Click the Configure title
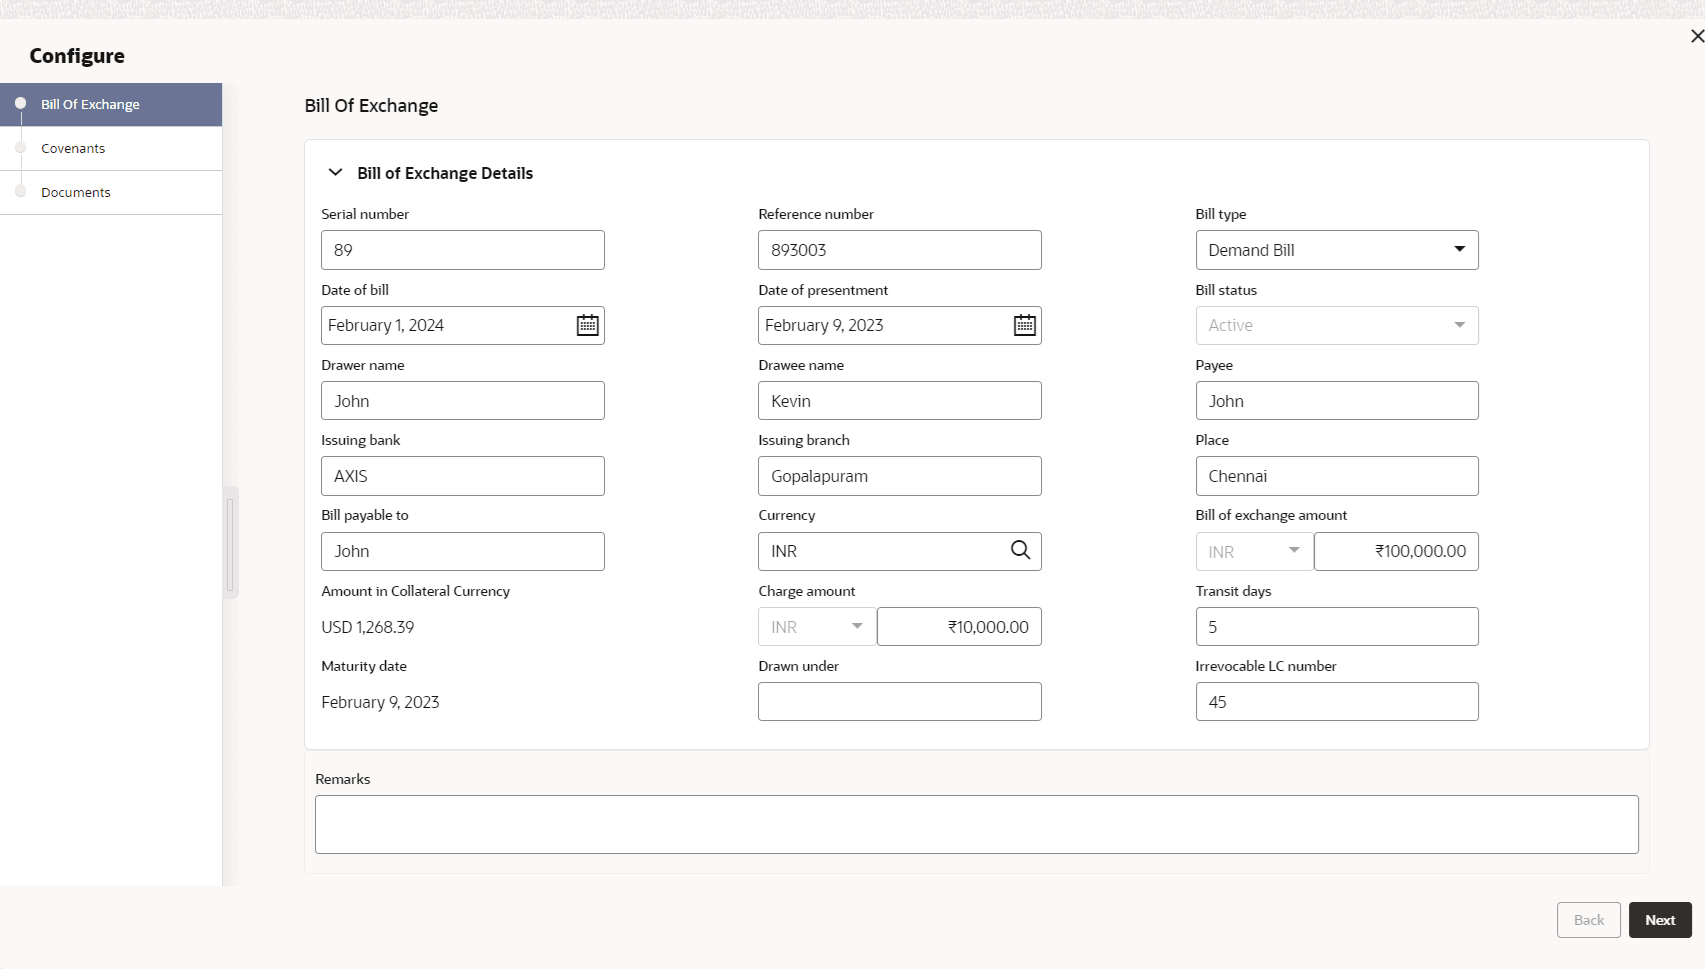Image resolution: width=1705 pixels, height=969 pixels. [x=77, y=56]
